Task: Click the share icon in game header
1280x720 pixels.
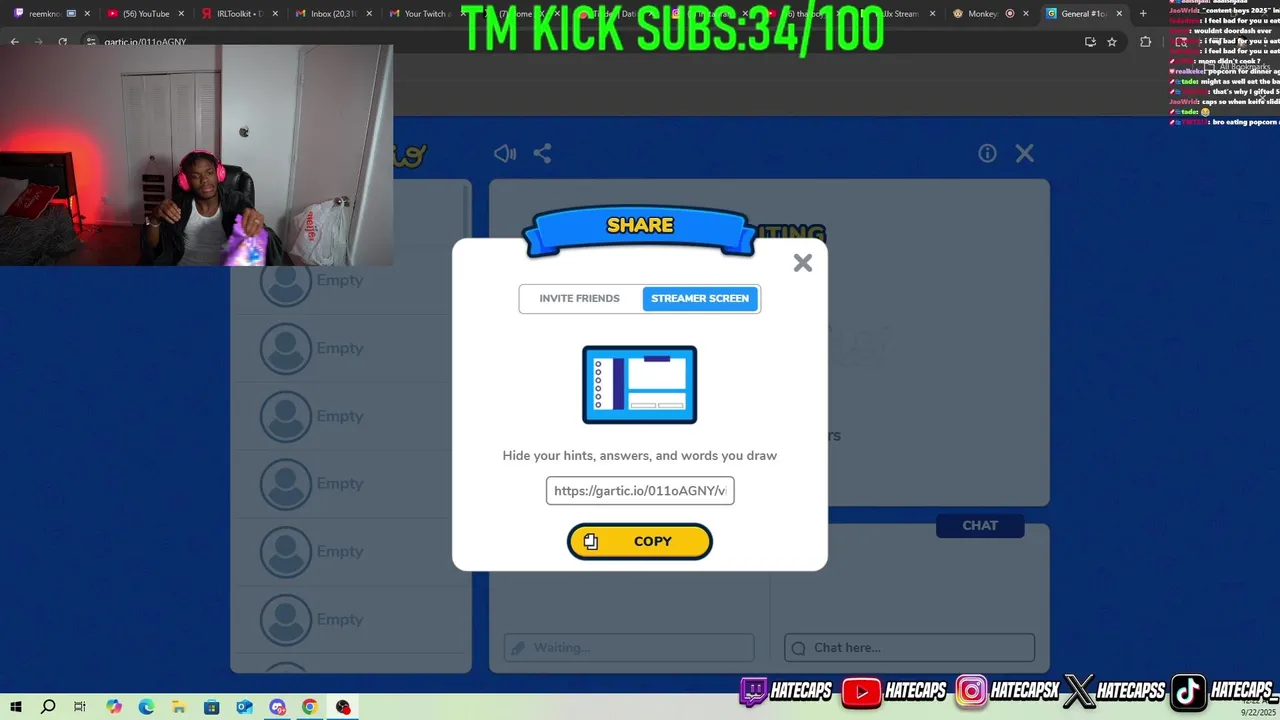Action: pos(542,153)
